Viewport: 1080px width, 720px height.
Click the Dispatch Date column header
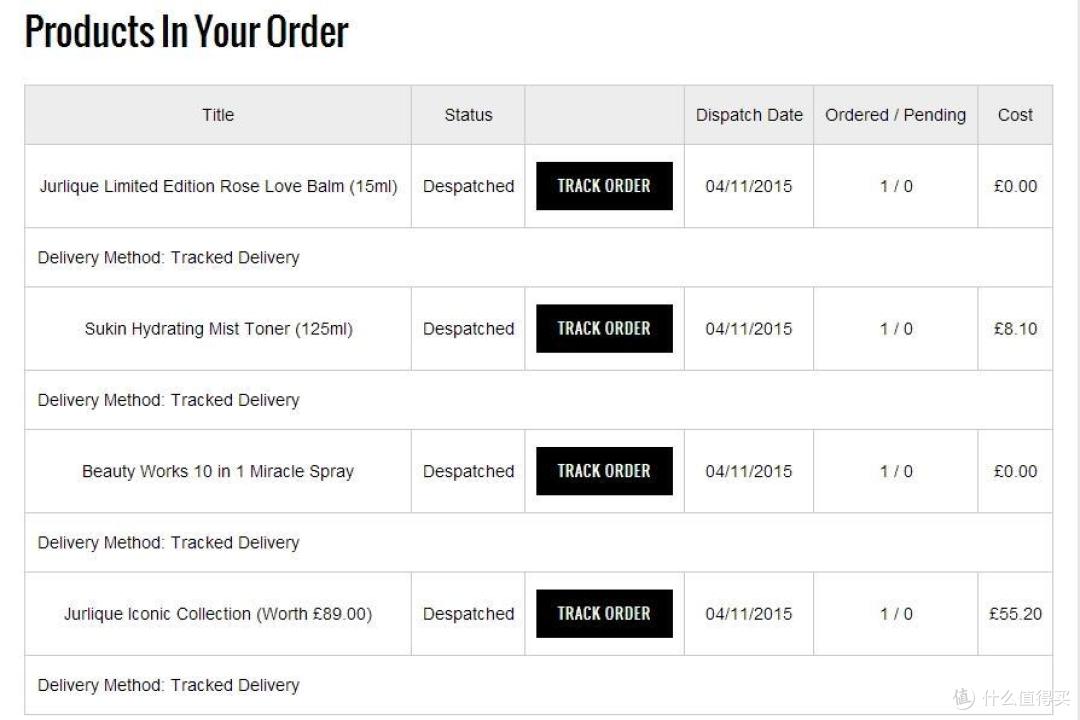pos(749,115)
